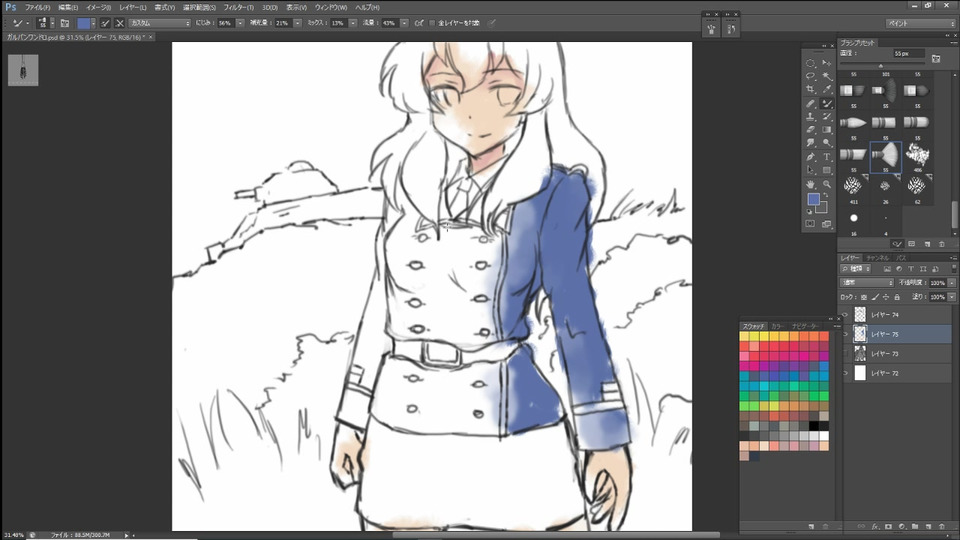Check the sample all layers checkbox
Viewport: 960px width, 540px height.
(432, 23)
